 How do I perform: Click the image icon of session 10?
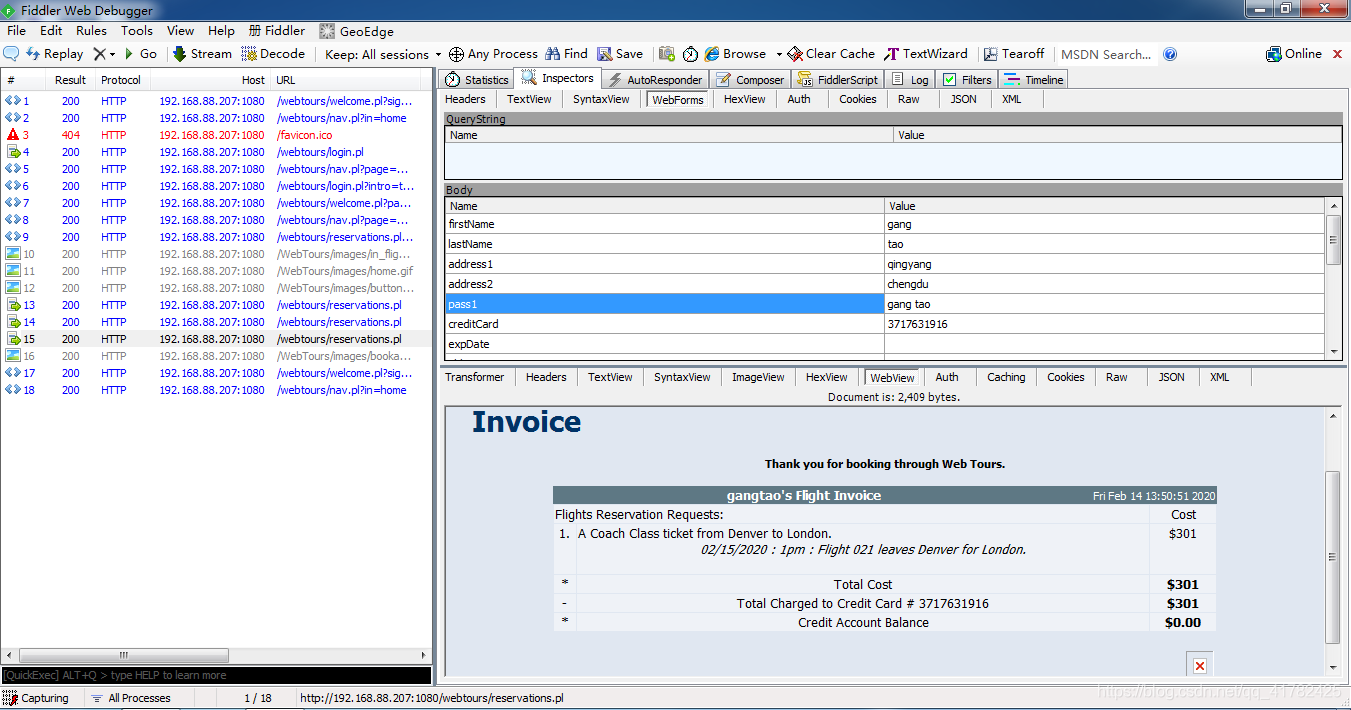13,254
